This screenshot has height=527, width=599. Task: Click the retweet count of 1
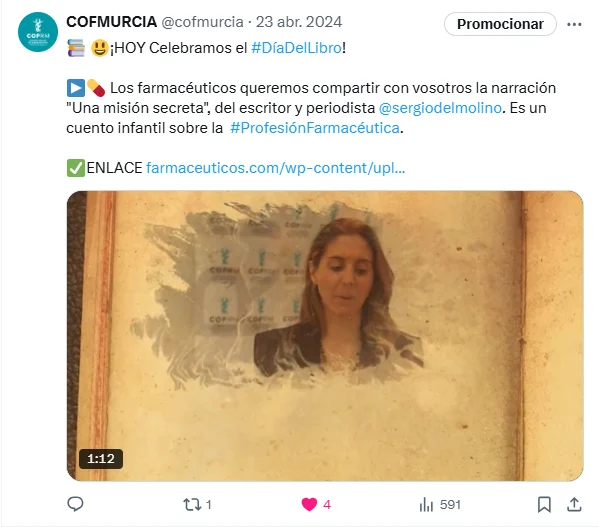click(209, 505)
